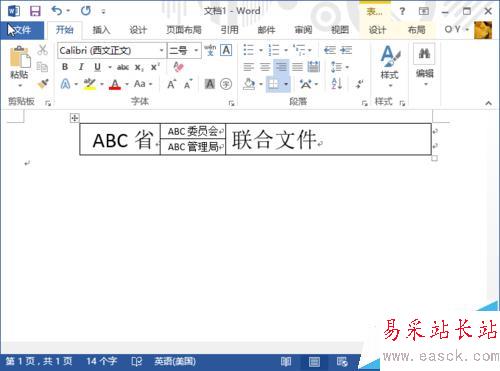Open the table tools 布局 Layout tab
The width and height of the screenshot is (500, 371).
[417, 30]
